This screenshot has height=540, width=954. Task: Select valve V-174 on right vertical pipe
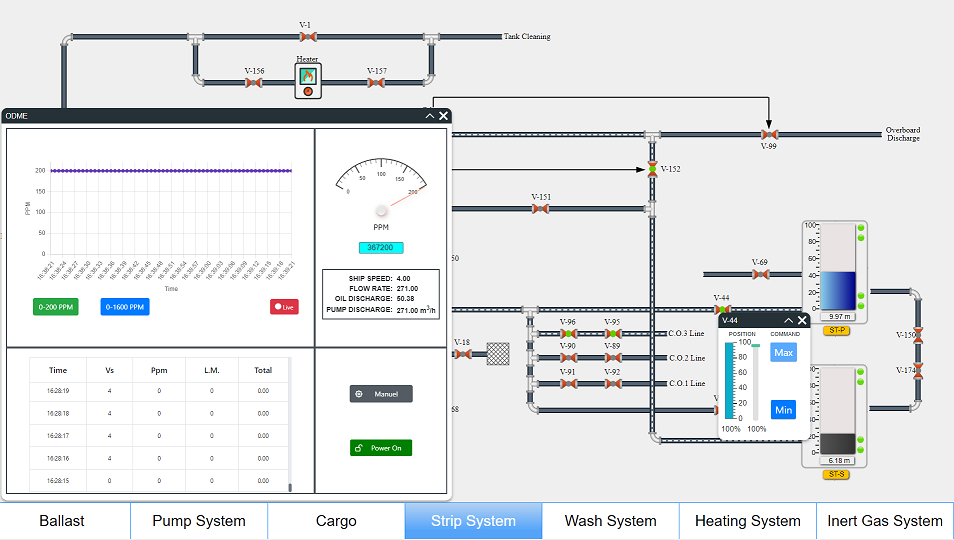tap(918, 371)
